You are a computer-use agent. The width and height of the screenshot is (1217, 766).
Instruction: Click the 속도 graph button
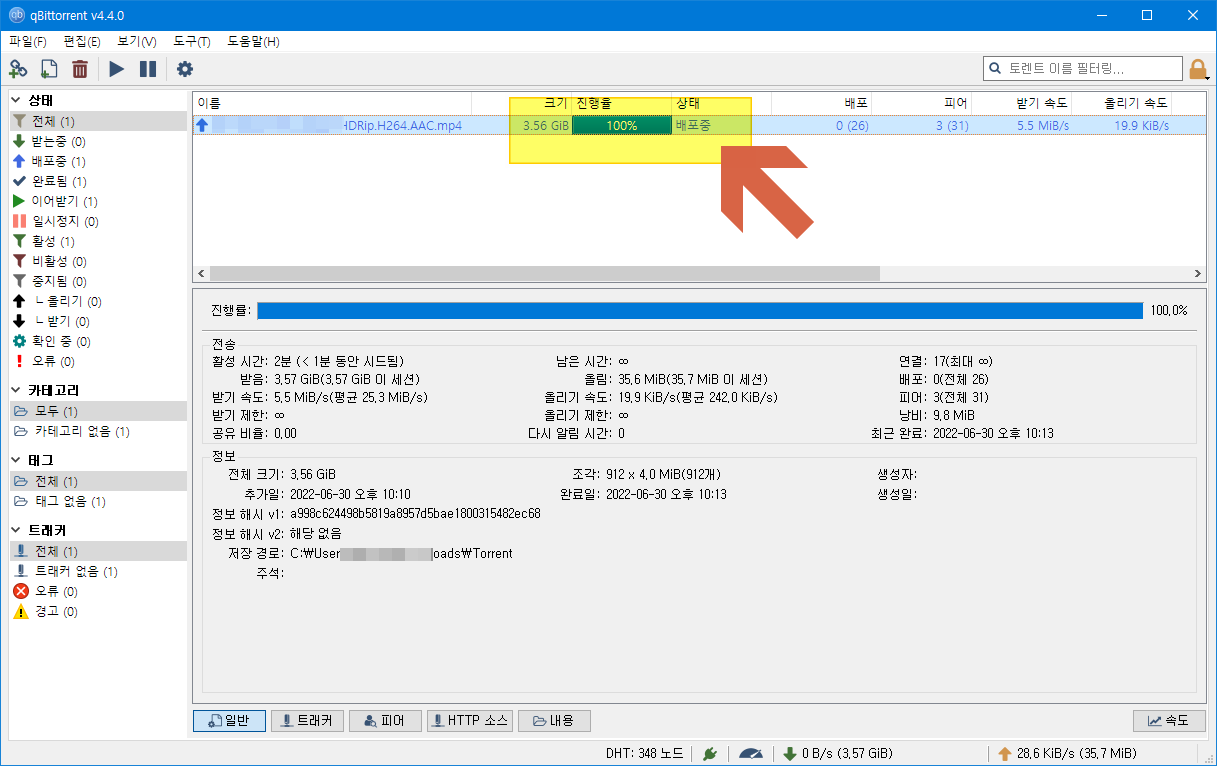1169,721
